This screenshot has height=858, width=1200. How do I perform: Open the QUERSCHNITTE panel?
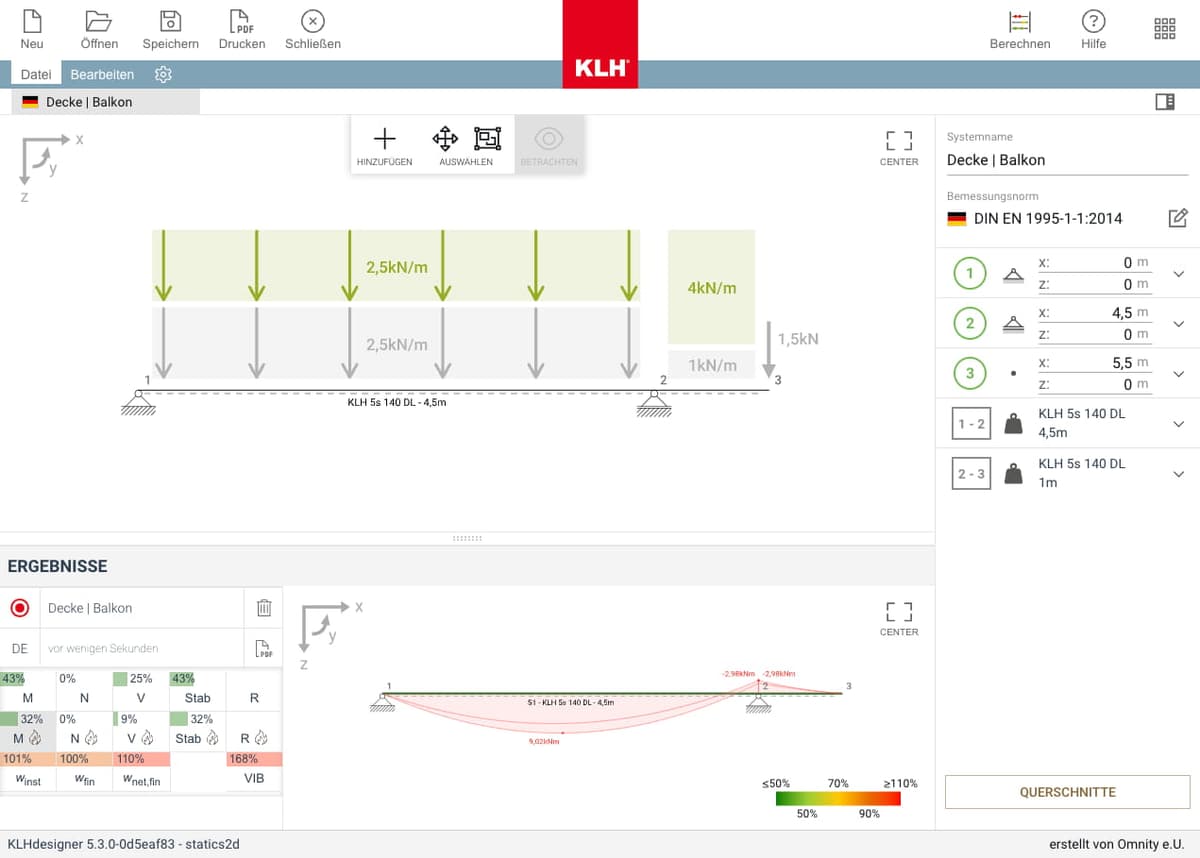pos(1067,791)
